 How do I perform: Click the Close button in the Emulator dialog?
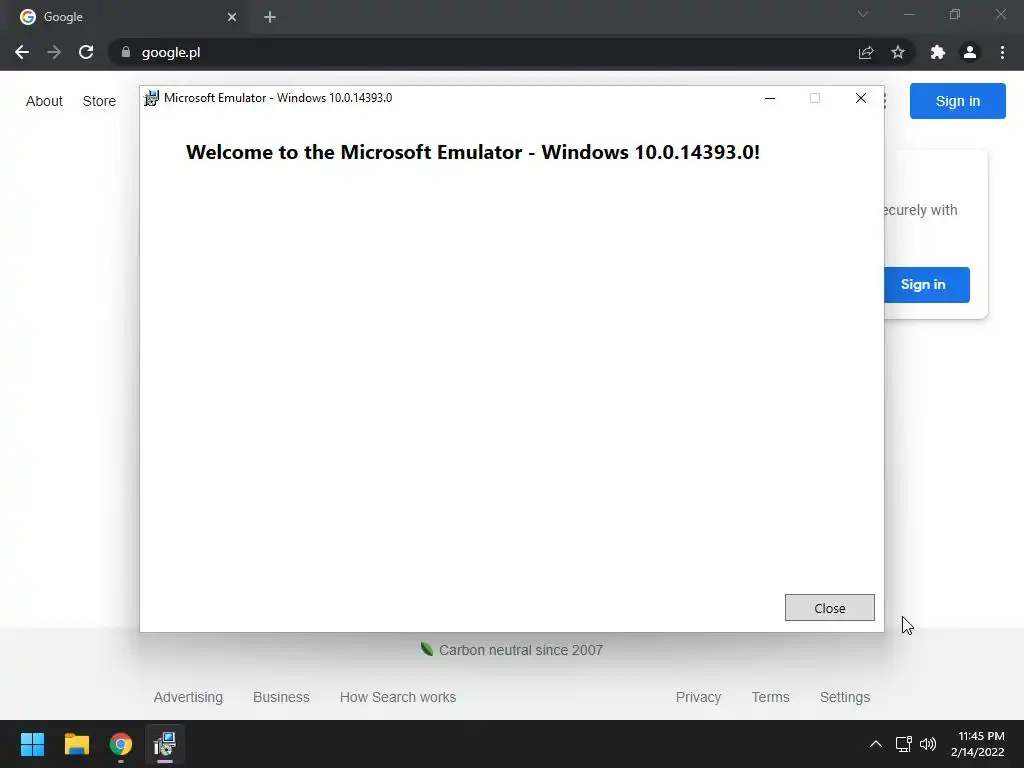[829, 607]
